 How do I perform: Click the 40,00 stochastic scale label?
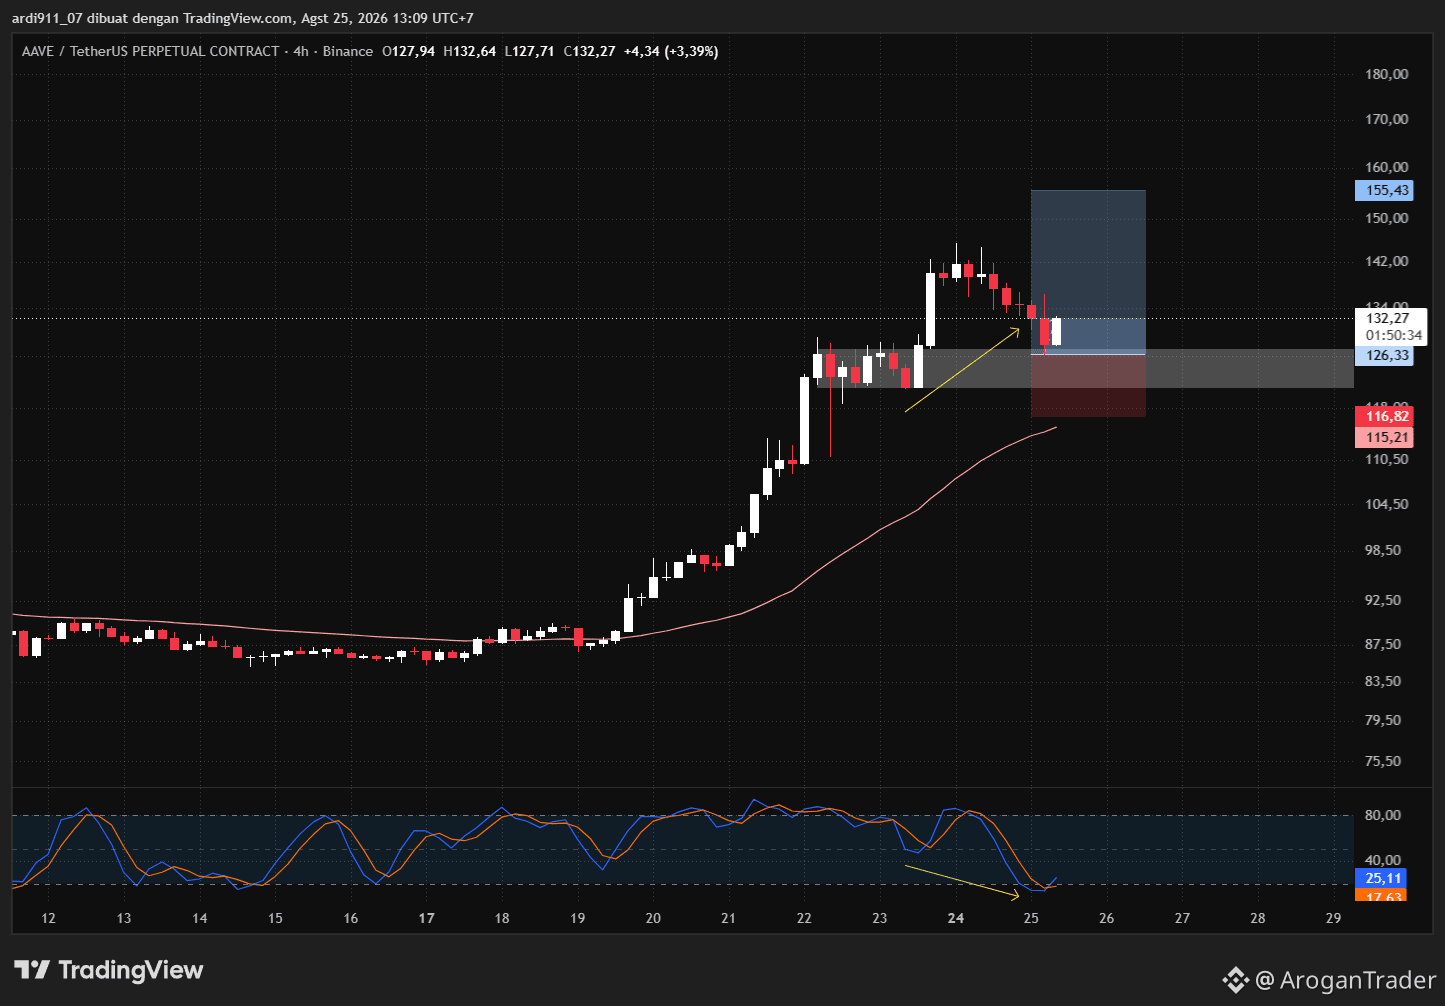click(1383, 860)
